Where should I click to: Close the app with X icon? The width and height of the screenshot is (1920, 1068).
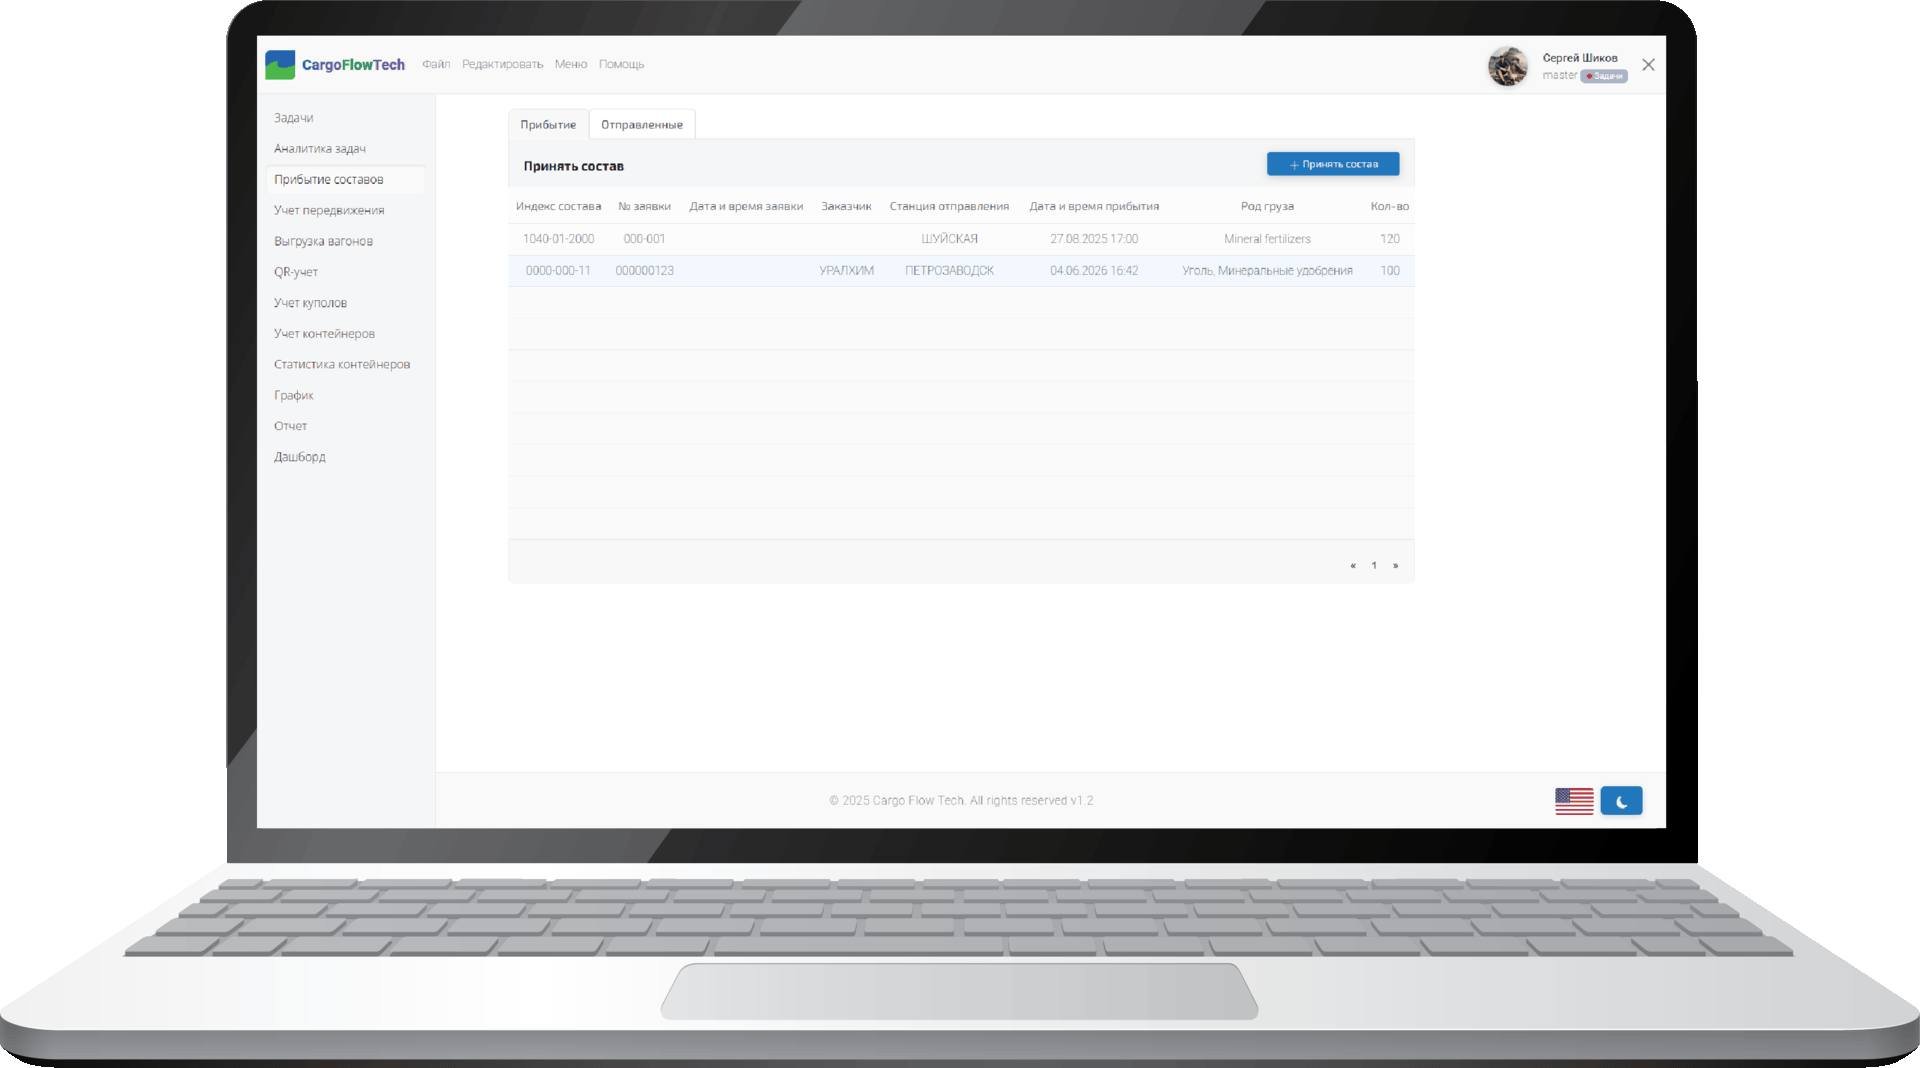[1648, 65]
